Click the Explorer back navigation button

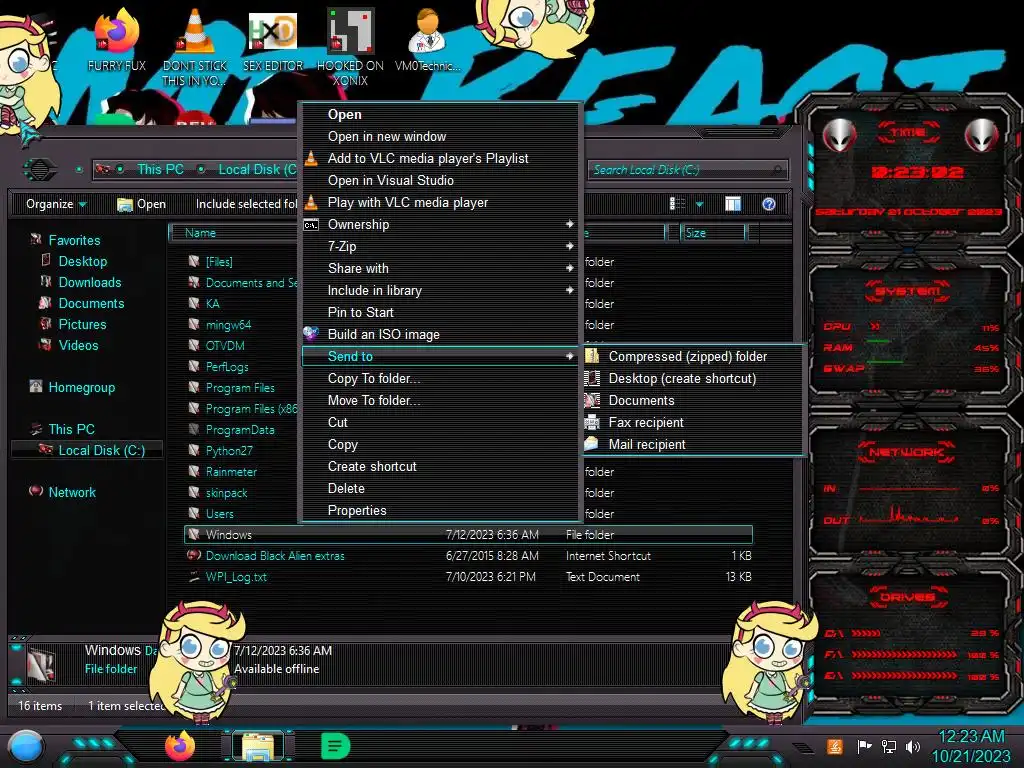pos(40,170)
